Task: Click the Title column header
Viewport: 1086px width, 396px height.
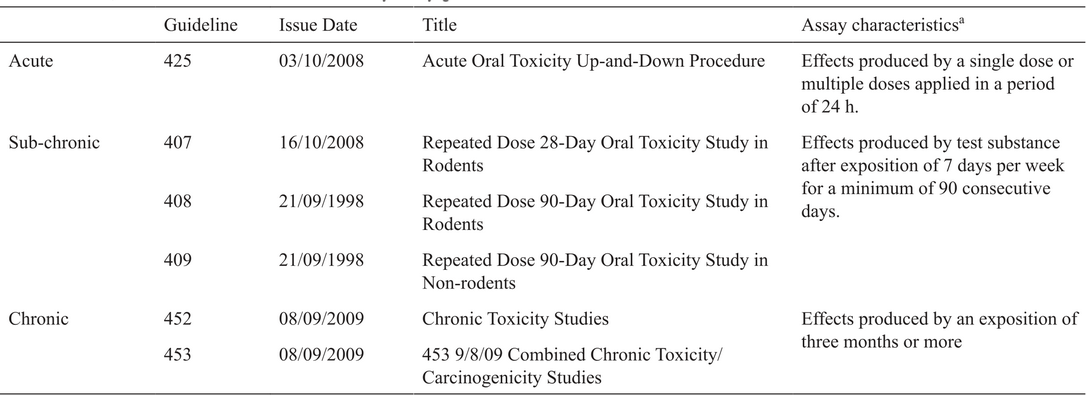Action: pyautogui.click(x=440, y=26)
